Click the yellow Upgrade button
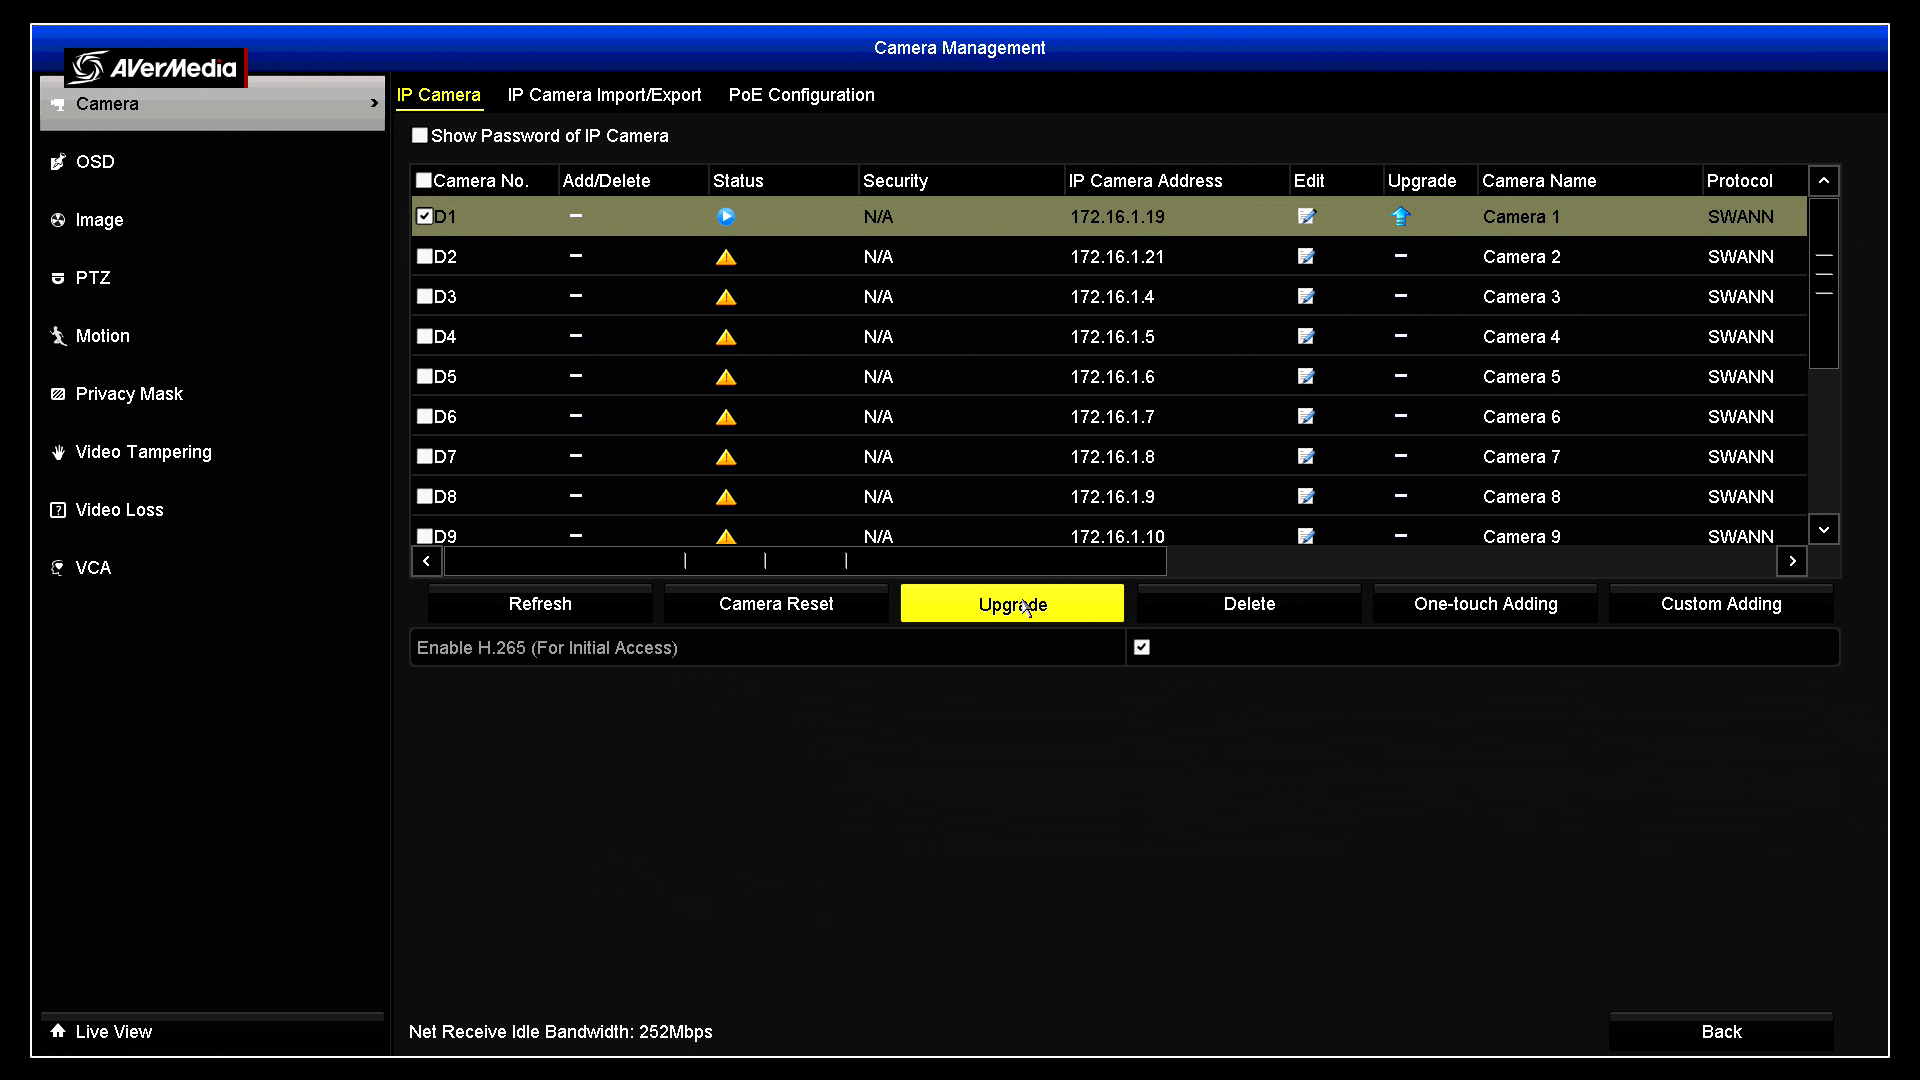Image resolution: width=1920 pixels, height=1080 pixels. [x=1012, y=604]
